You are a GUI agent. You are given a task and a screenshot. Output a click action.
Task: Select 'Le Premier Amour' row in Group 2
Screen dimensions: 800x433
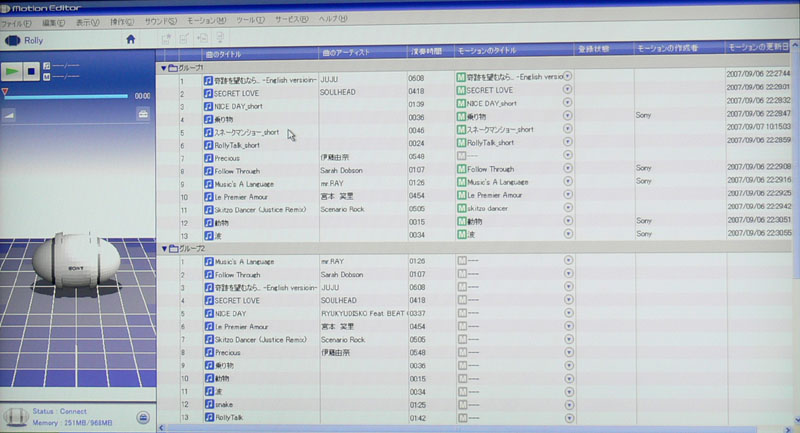241,326
